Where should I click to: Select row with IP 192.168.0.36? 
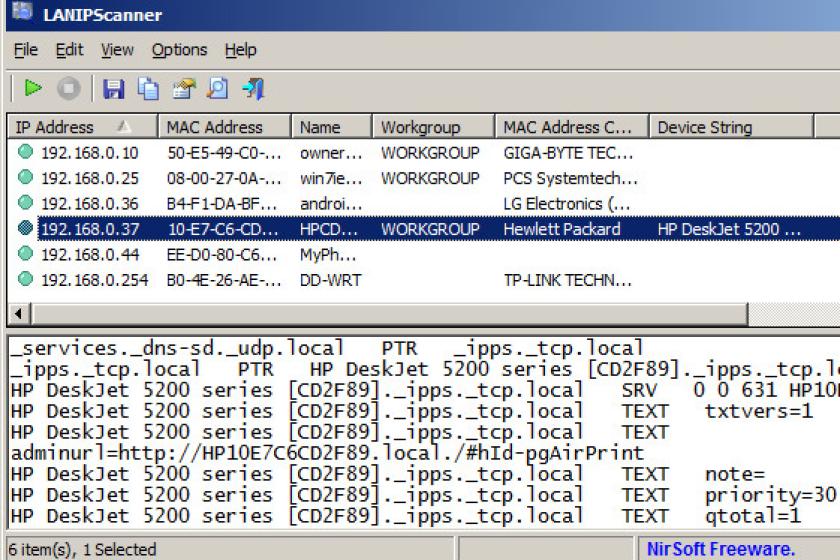pyautogui.click(x=424, y=204)
